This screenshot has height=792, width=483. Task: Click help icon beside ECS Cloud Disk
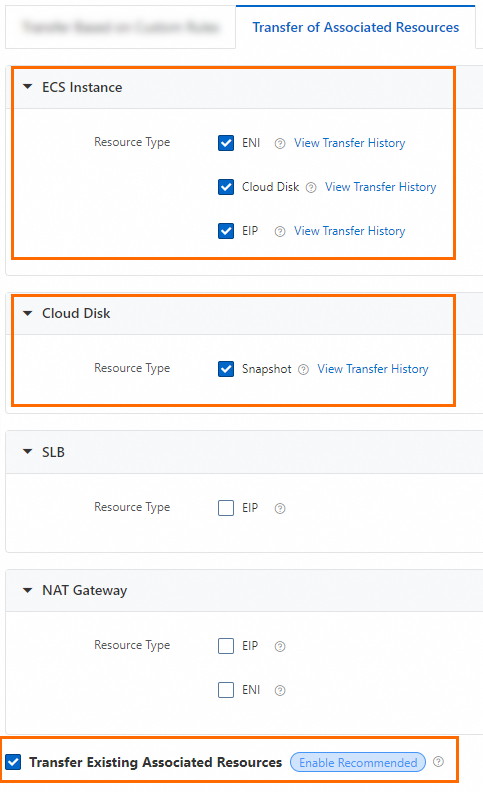click(311, 187)
